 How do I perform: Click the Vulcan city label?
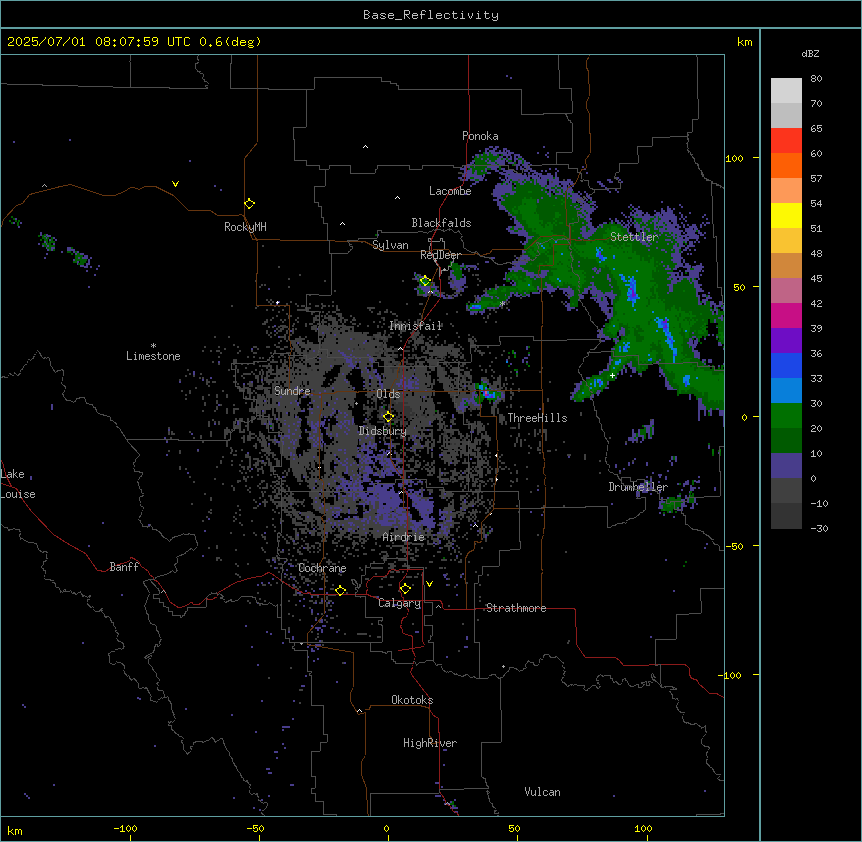coord(543,792)
